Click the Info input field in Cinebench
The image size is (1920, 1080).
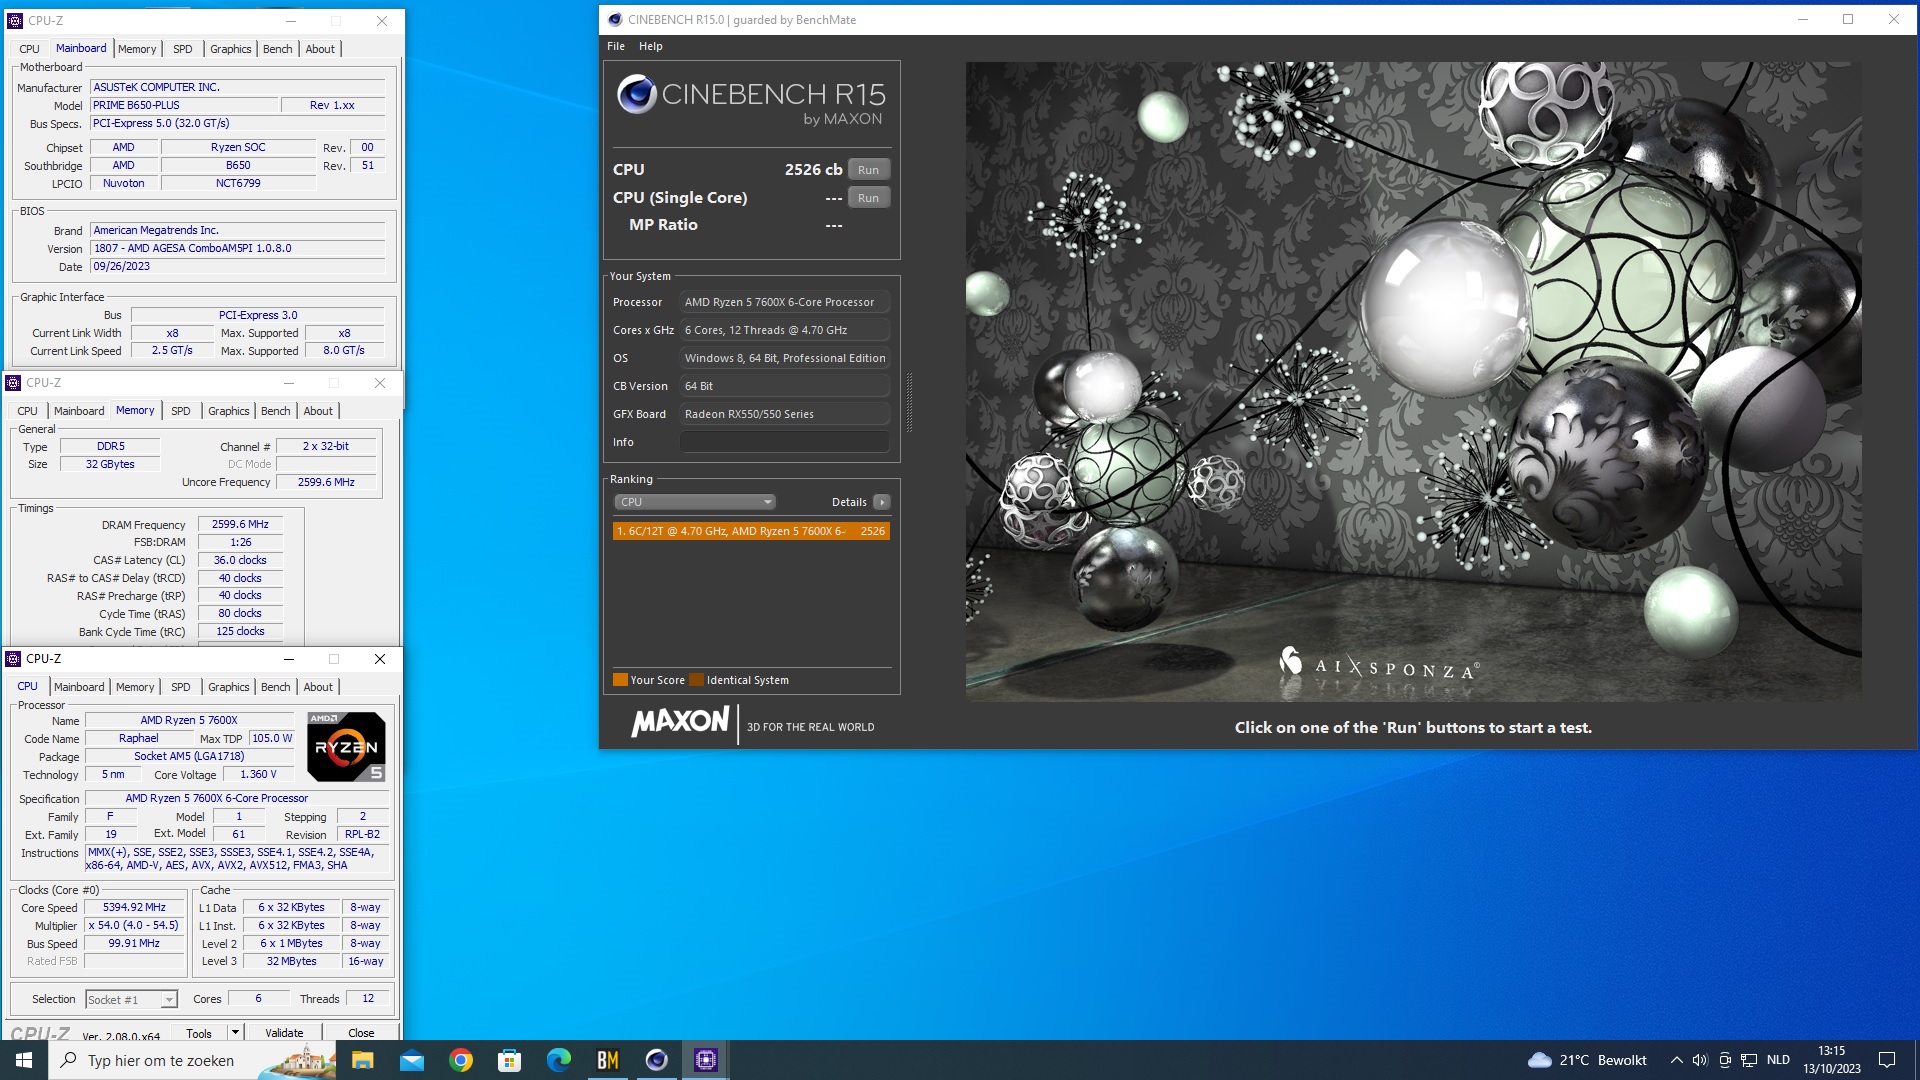click(x=785, y=442)
